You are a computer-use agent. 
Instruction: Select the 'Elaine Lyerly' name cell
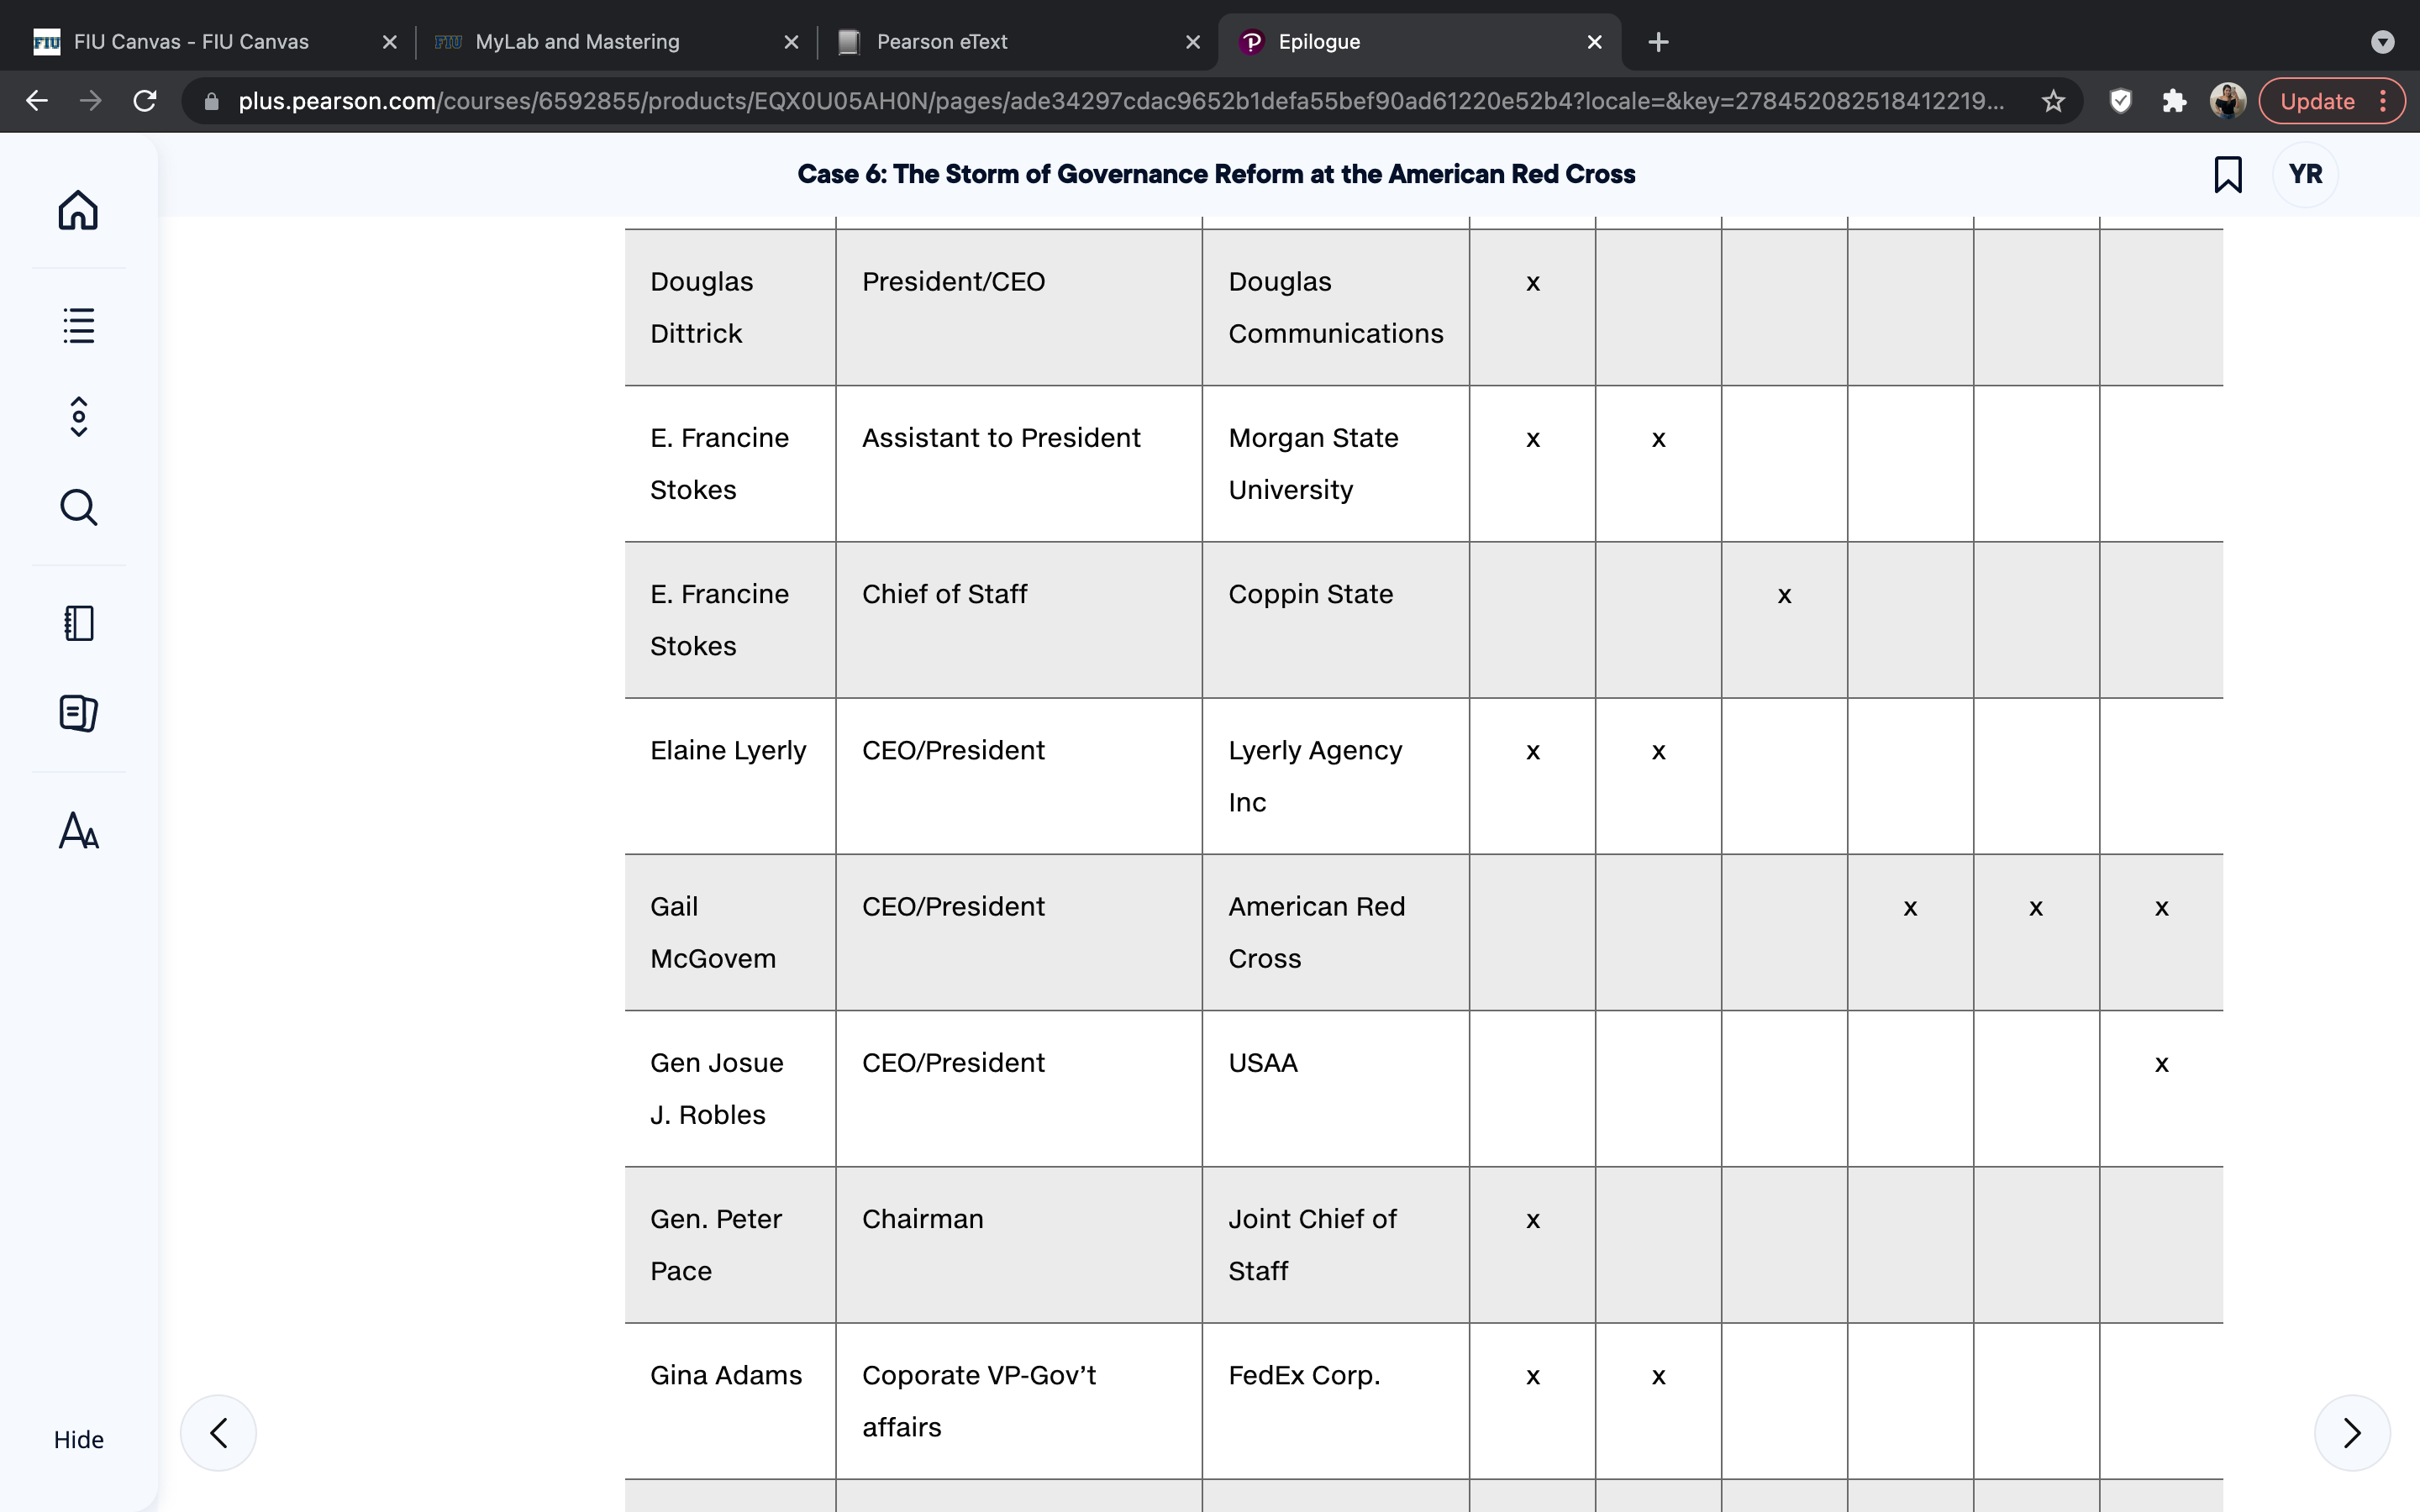pyautogui.click(x=730, y=776)
